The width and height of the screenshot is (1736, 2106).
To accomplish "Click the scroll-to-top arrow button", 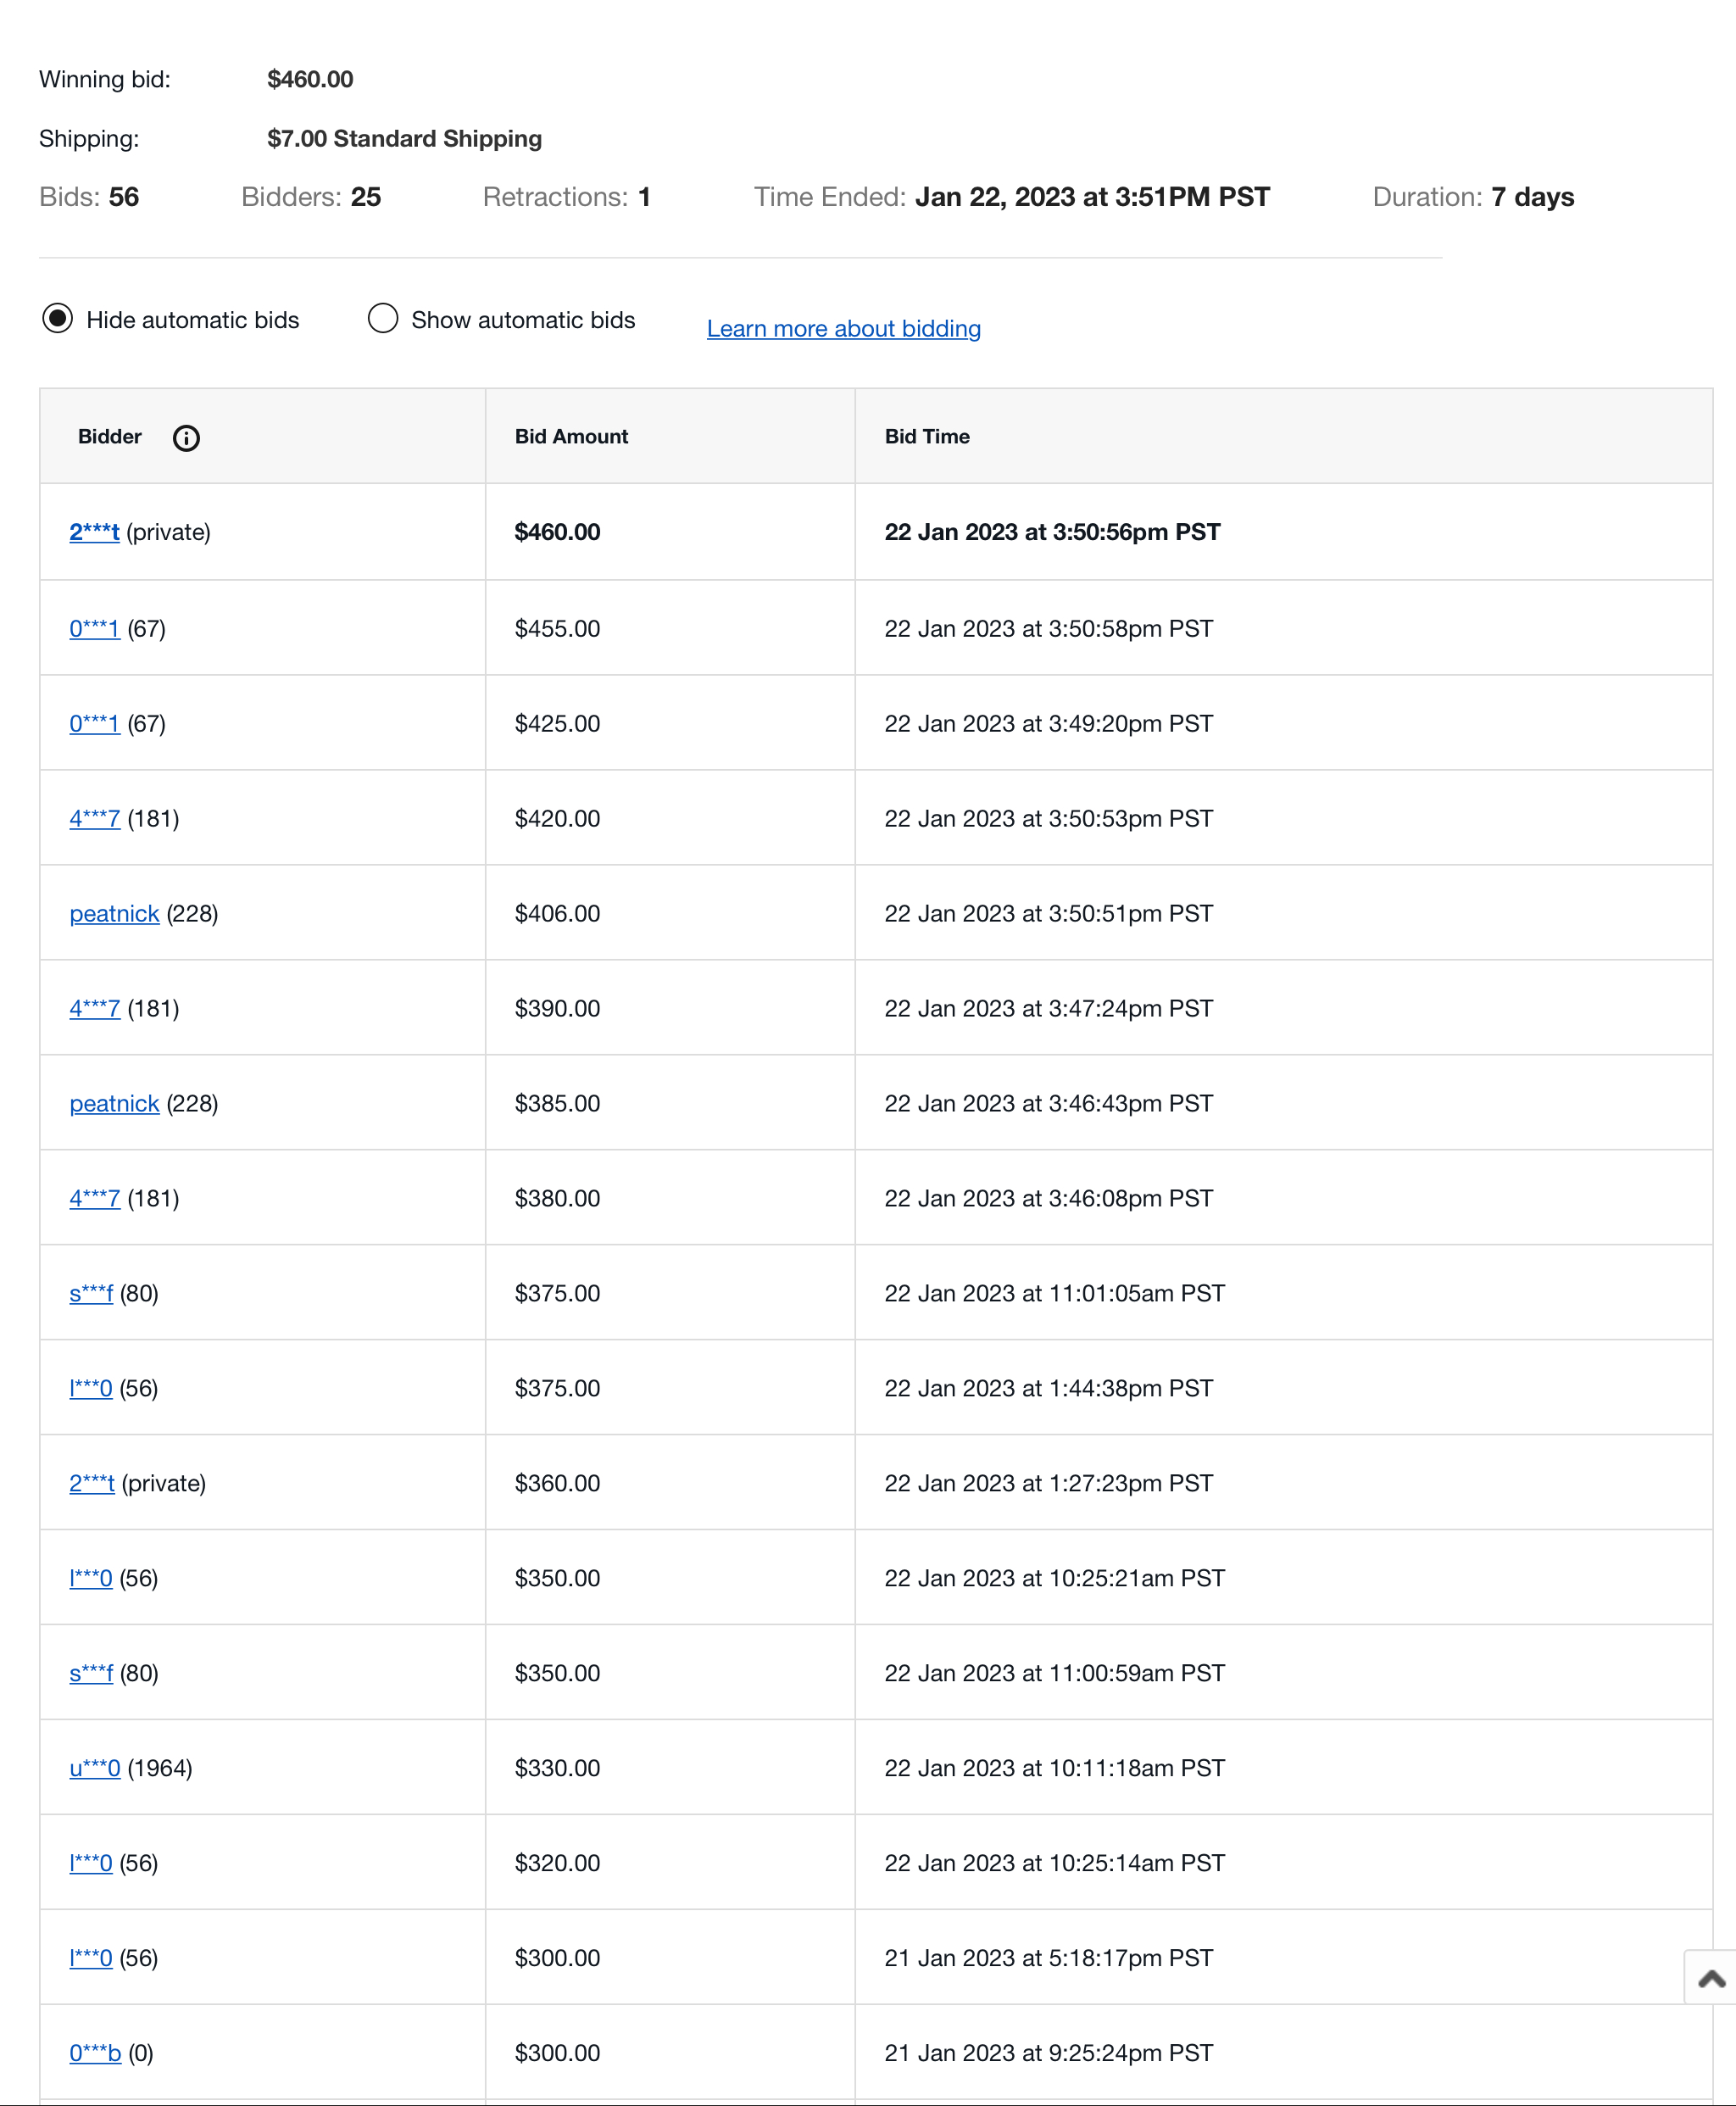I will coord(1711,1978).
